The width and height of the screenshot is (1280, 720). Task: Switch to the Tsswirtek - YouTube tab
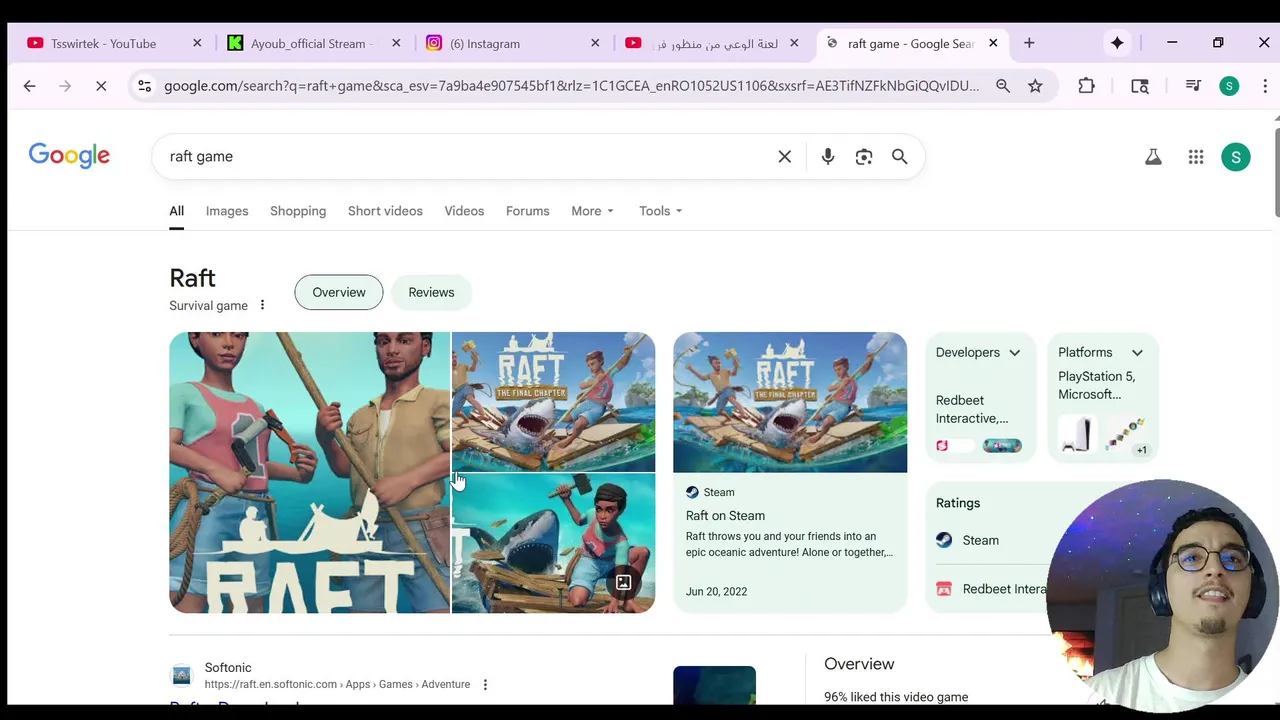[104, 43]
